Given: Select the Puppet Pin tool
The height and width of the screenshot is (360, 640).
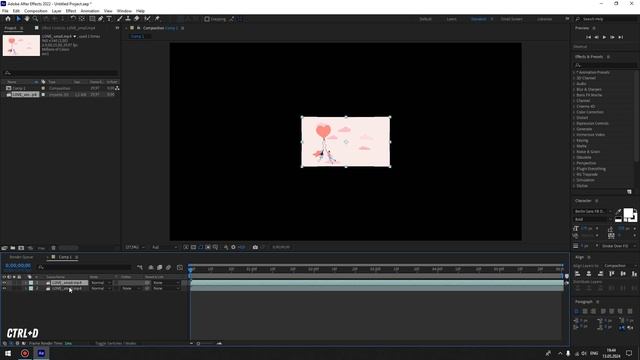Looking at the screenshot, I should coord(157,19).
